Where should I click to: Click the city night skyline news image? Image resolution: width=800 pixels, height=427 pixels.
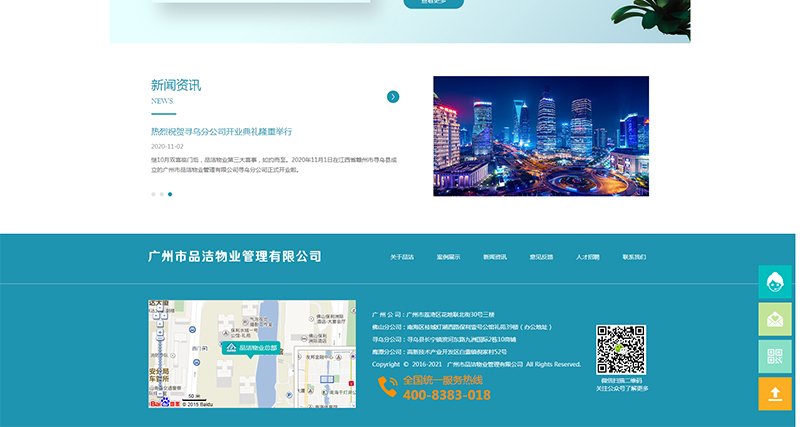[540, 136]
